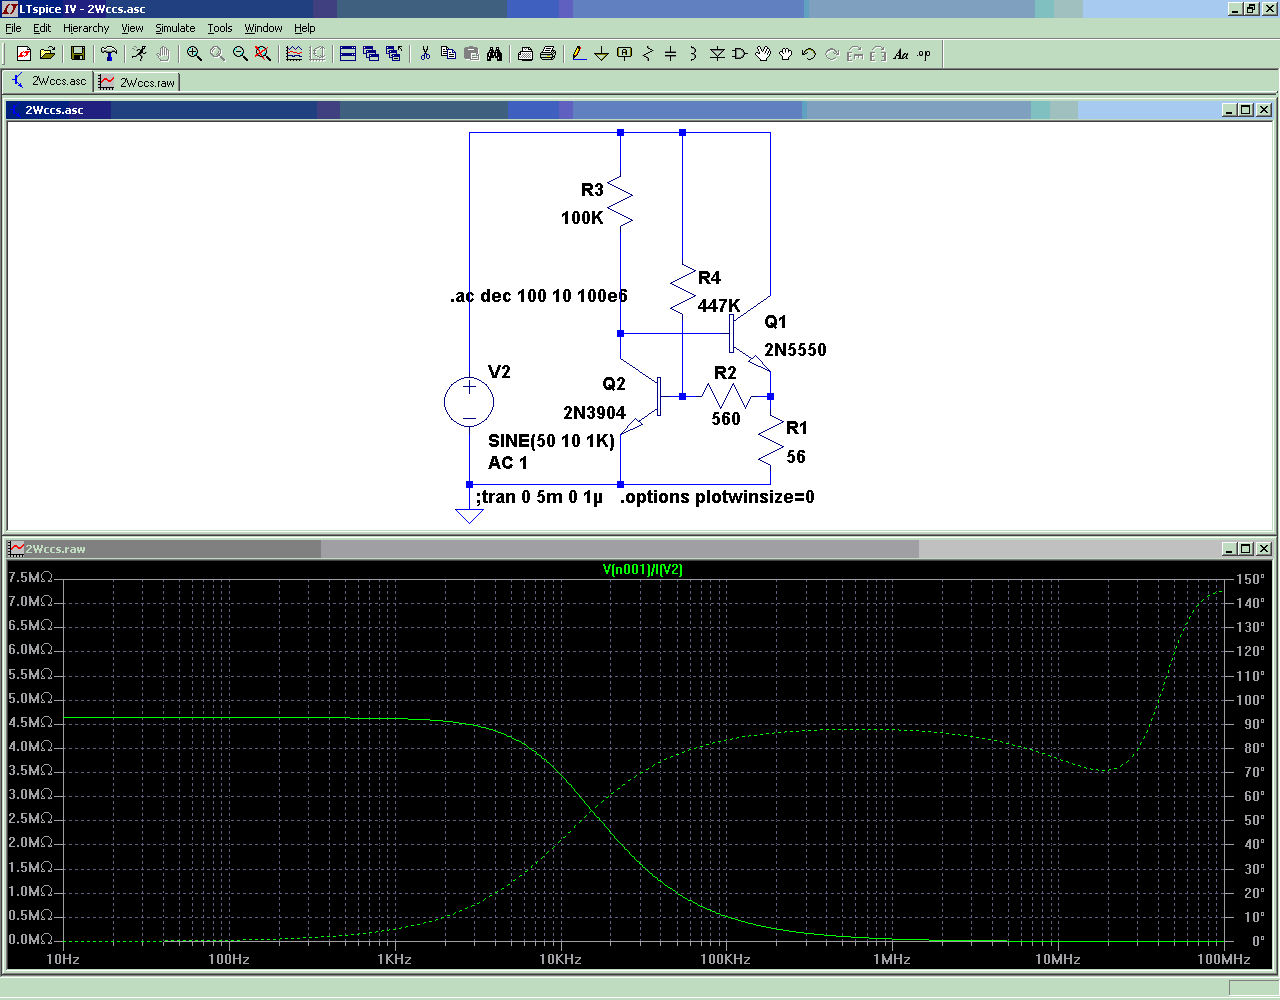Select the Drag closed hand tool
Screen dimensions: 1280x1000
click(786, 54)
